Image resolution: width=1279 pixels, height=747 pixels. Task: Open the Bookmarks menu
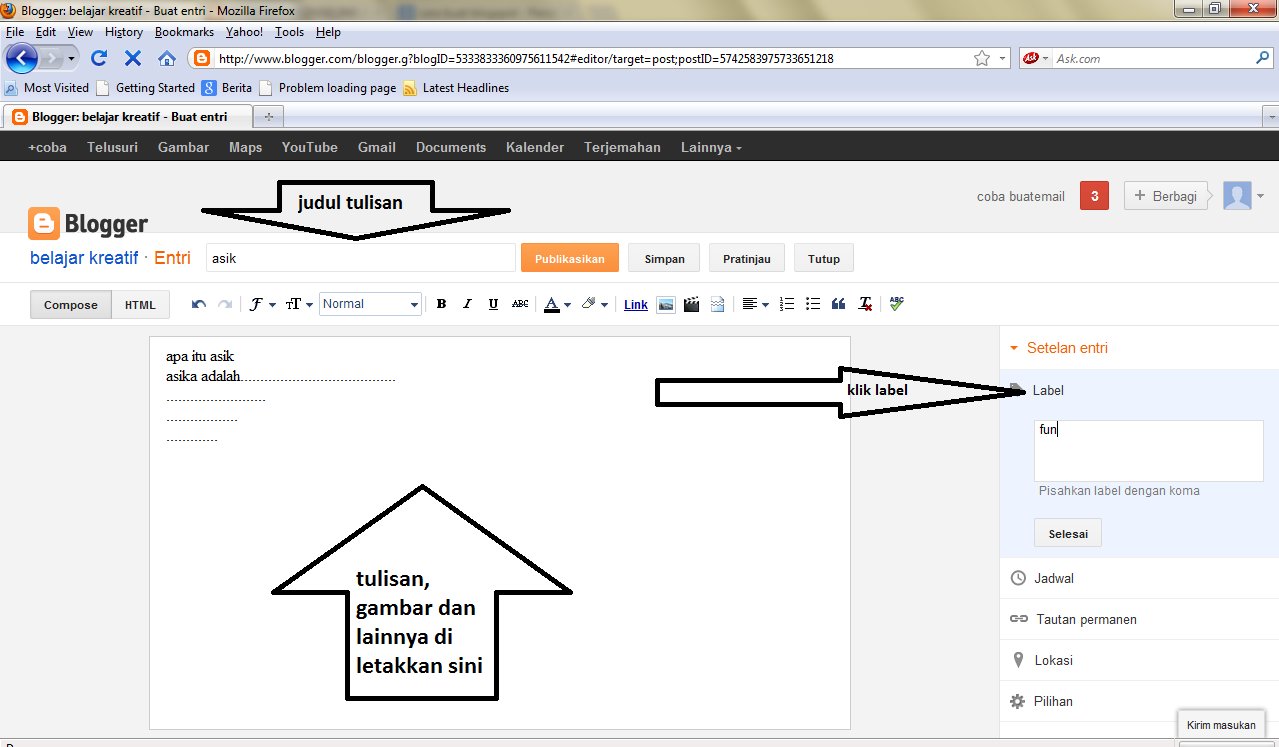184,32
